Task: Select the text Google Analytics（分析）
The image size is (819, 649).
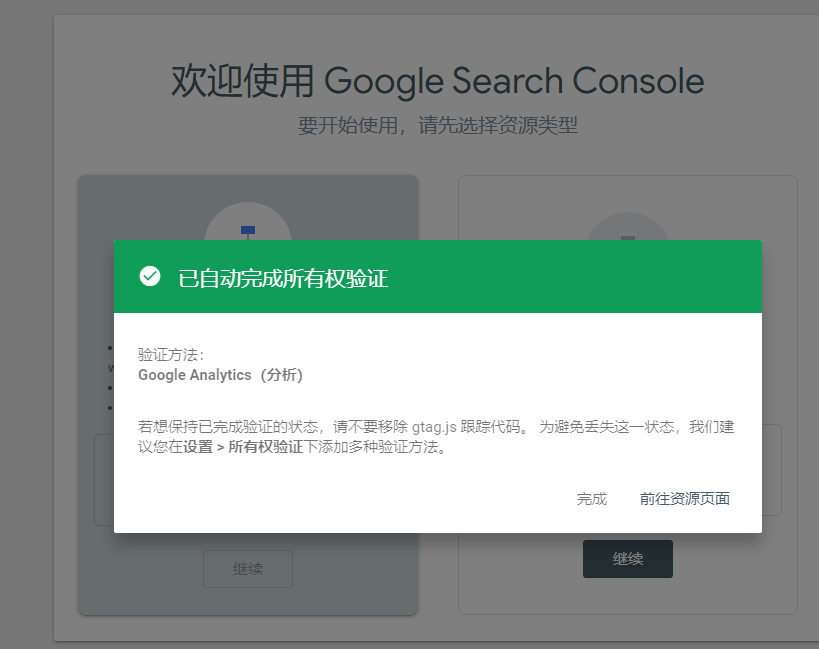Action: (x=220, y=375)
